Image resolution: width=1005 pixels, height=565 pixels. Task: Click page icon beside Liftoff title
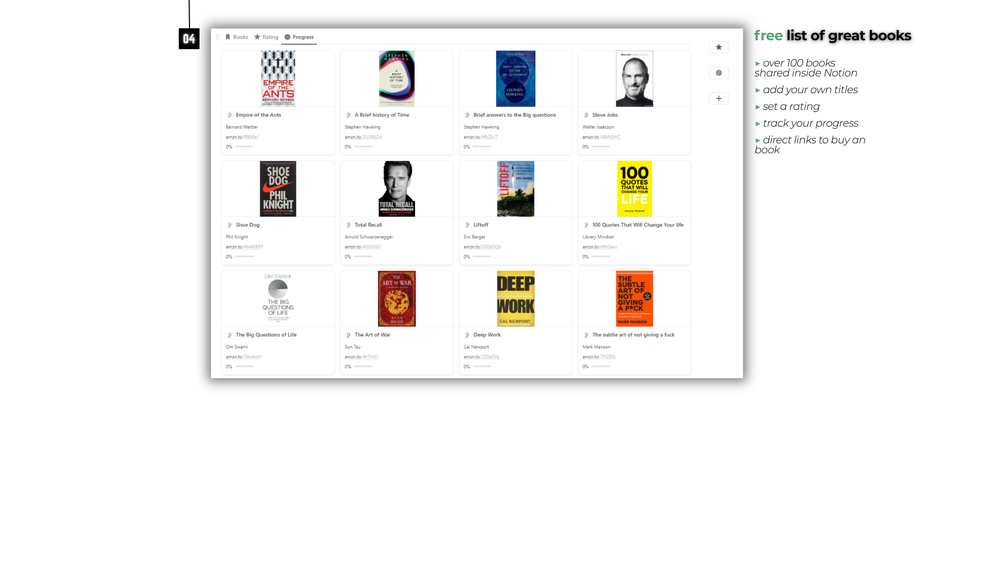pos(467,225)
